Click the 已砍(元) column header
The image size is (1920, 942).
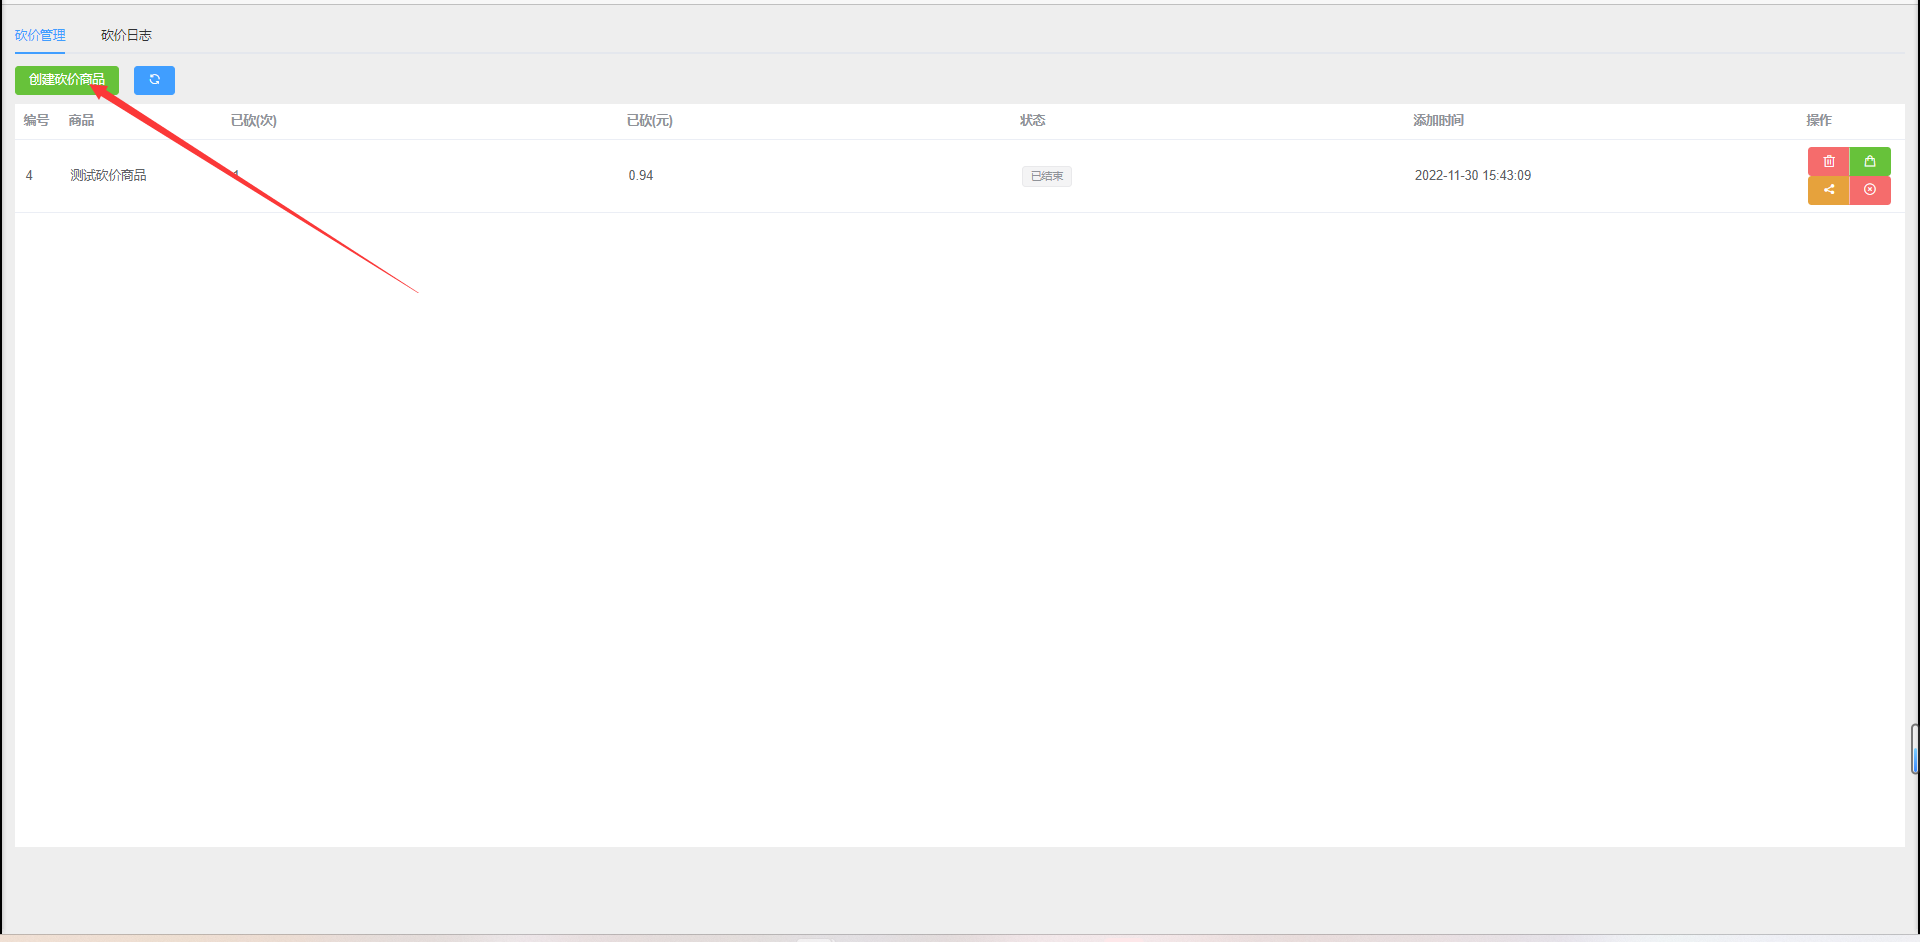click(x=649, y=120)
